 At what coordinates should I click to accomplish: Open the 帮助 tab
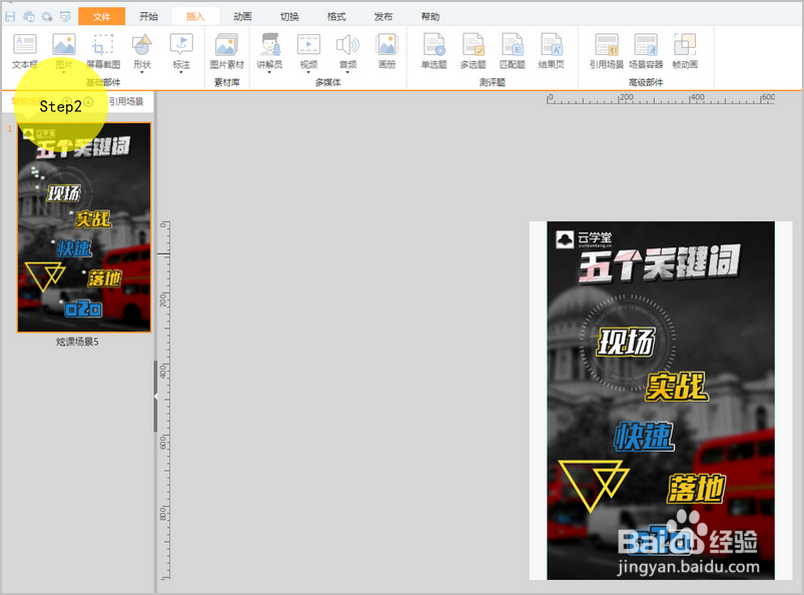(x=430, y=16)
